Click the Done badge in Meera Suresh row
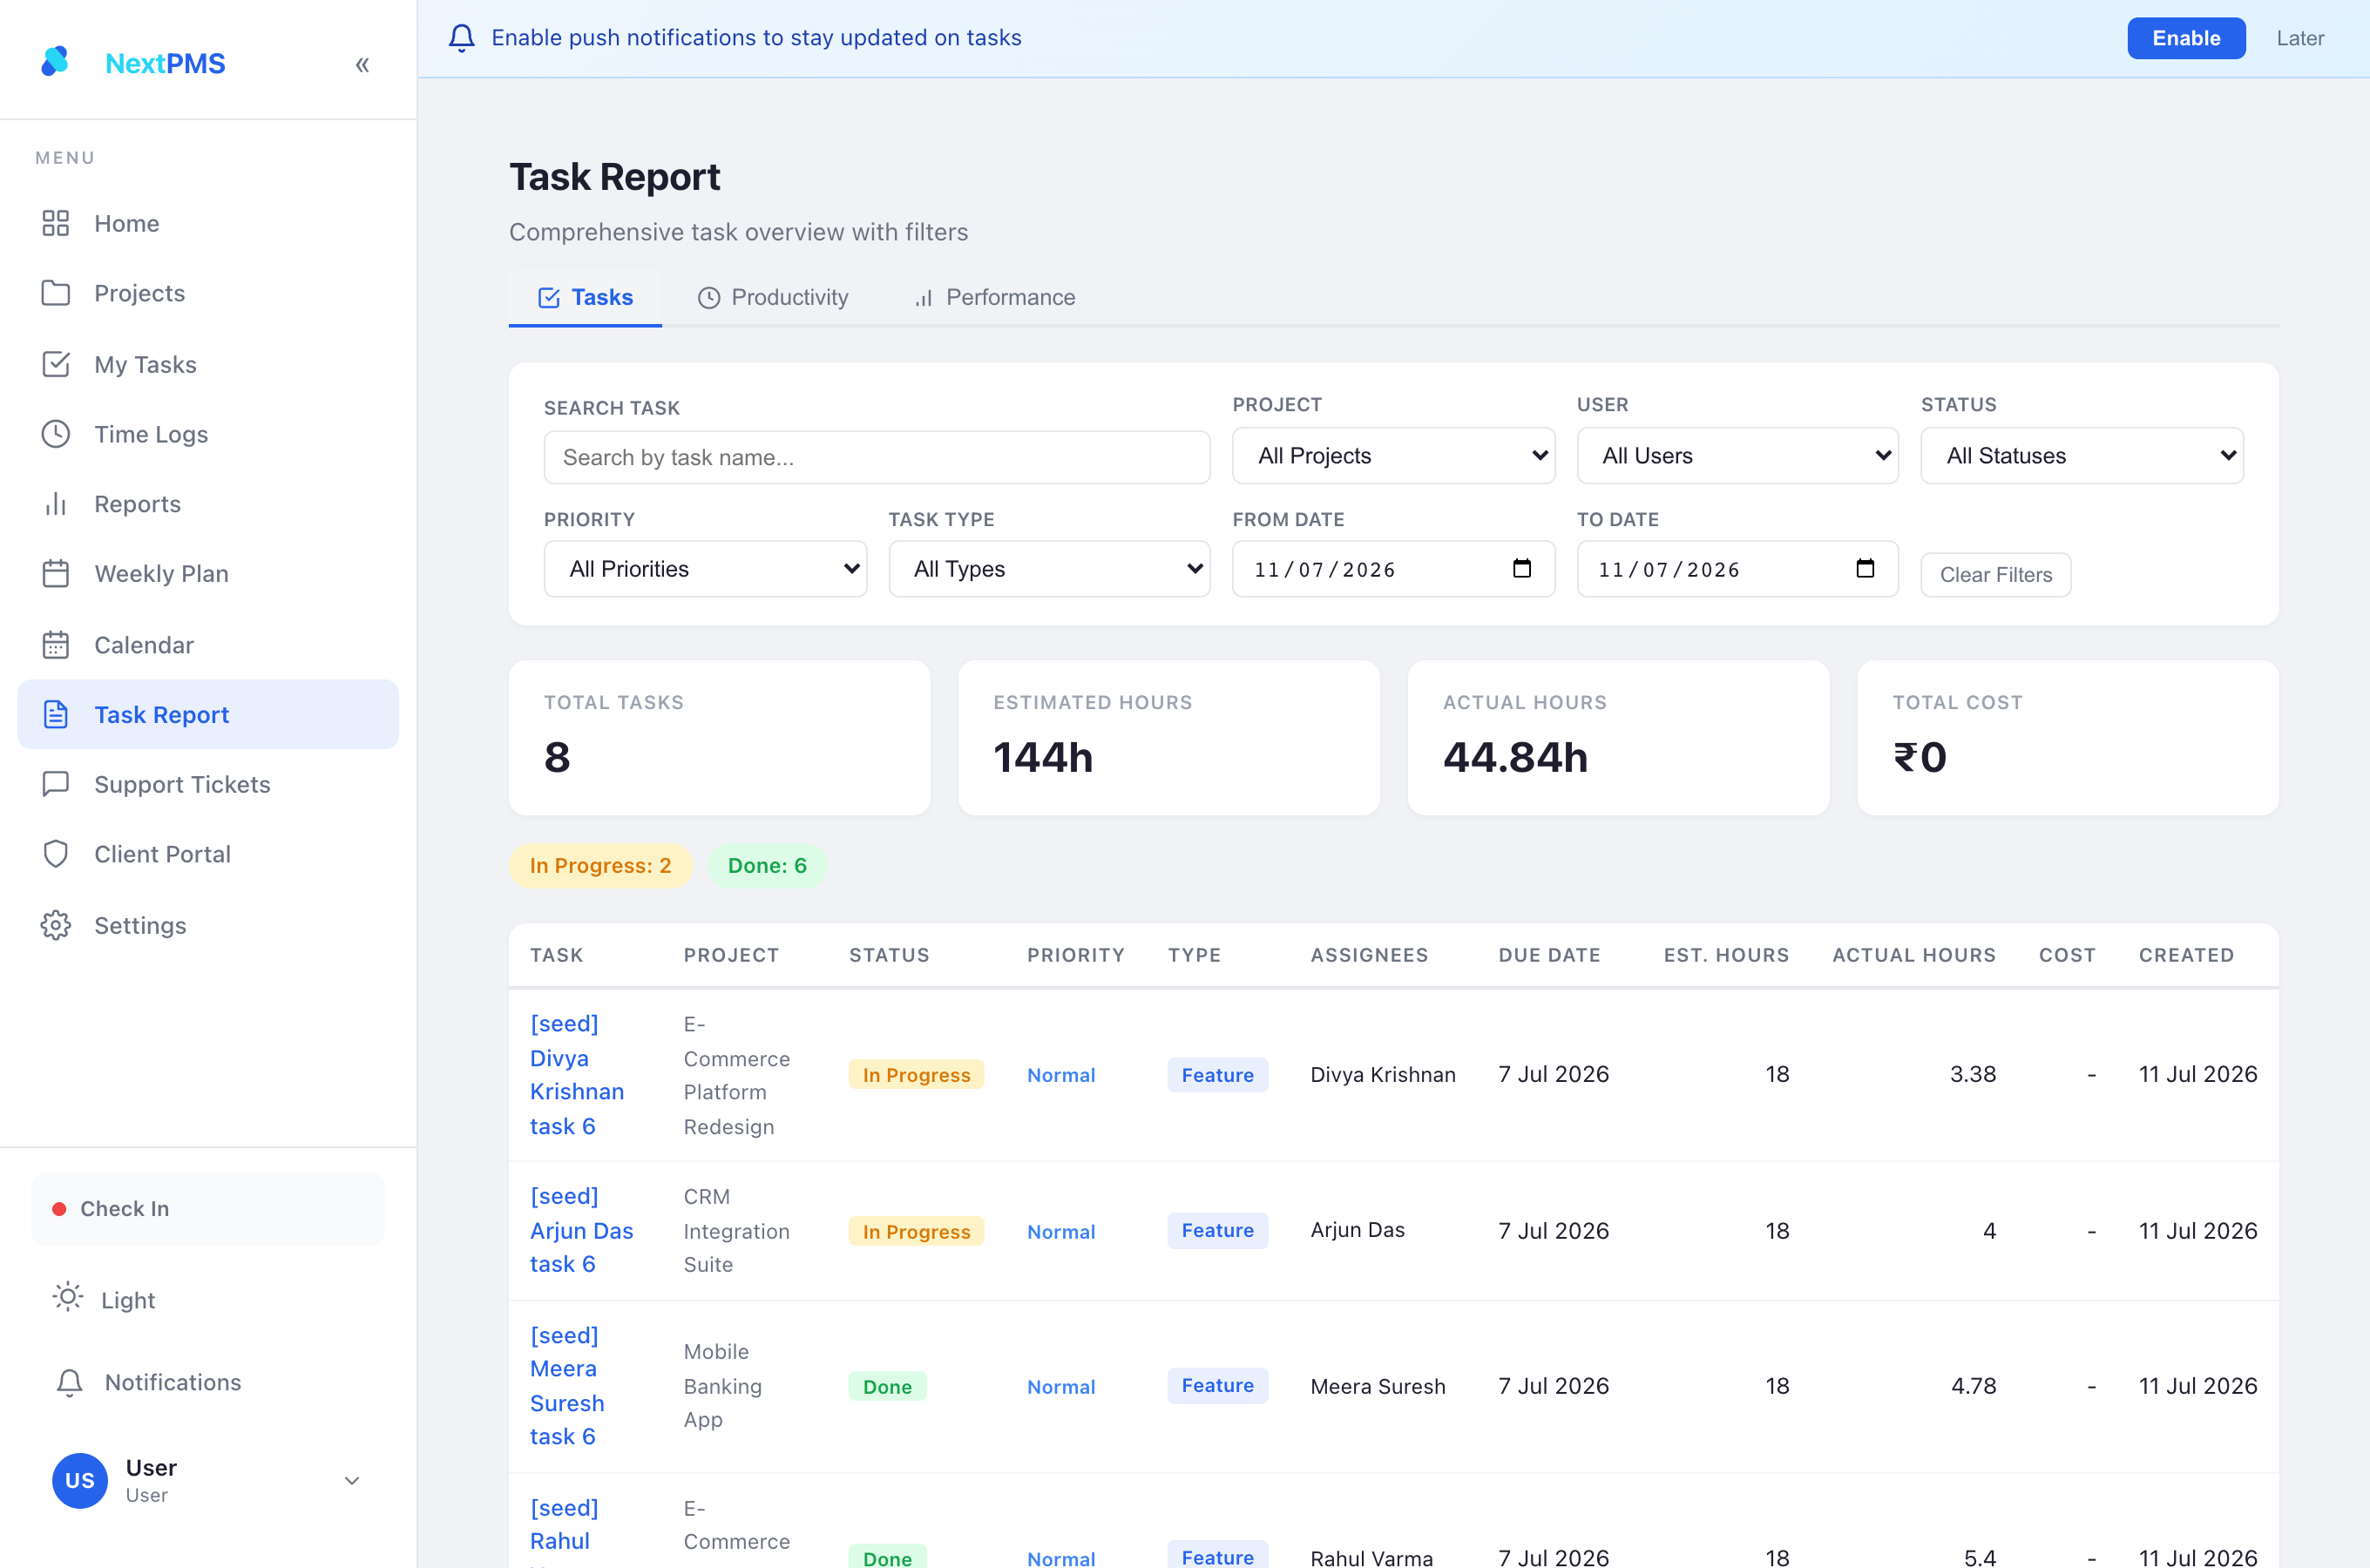Image resolution: width=2370 pixels, height=1568 pixels. (x=887, y=1386)
